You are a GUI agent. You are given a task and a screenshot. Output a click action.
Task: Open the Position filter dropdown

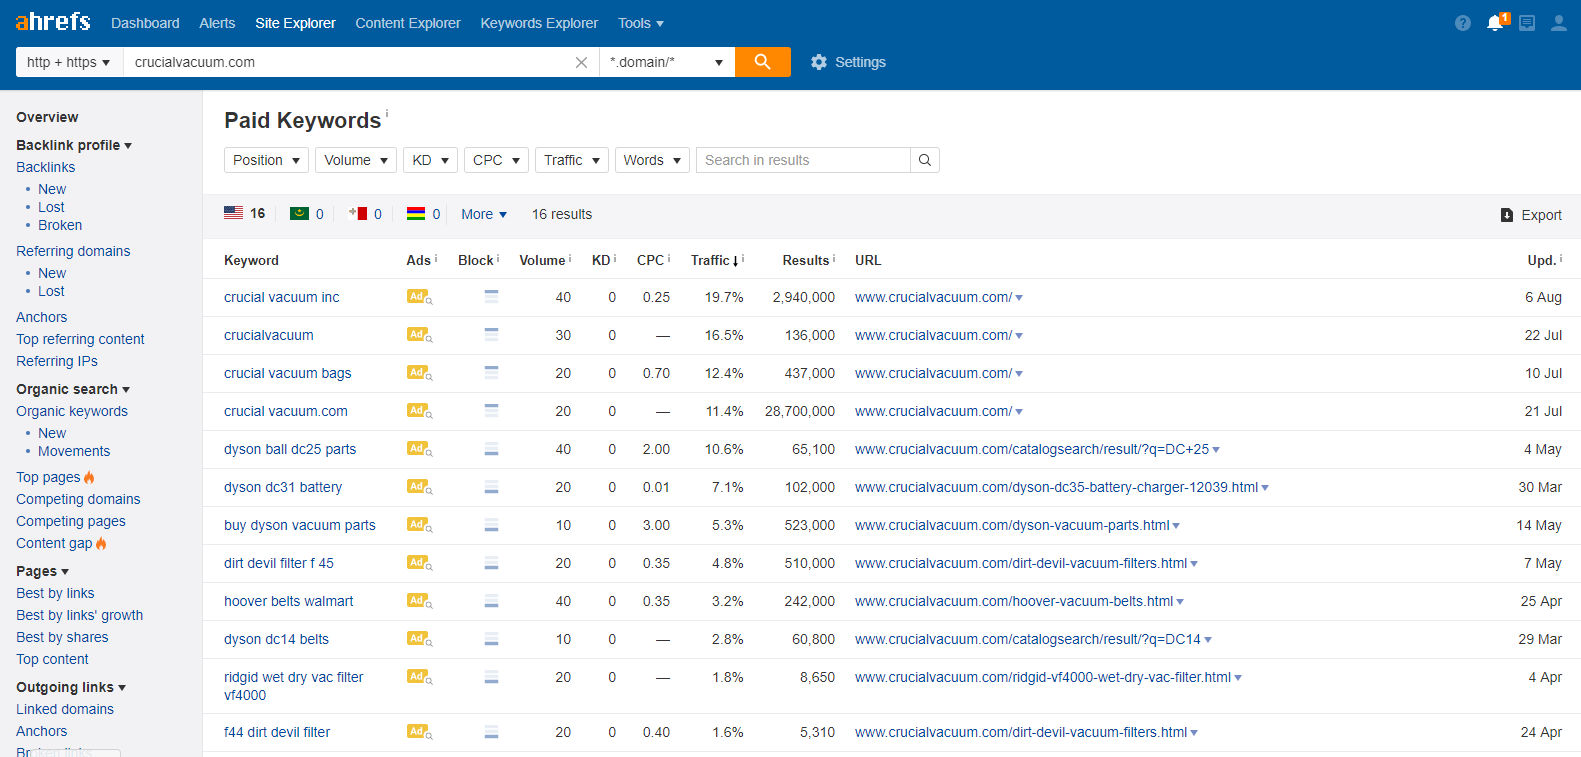pyautogui.click(x=266, y=160)
